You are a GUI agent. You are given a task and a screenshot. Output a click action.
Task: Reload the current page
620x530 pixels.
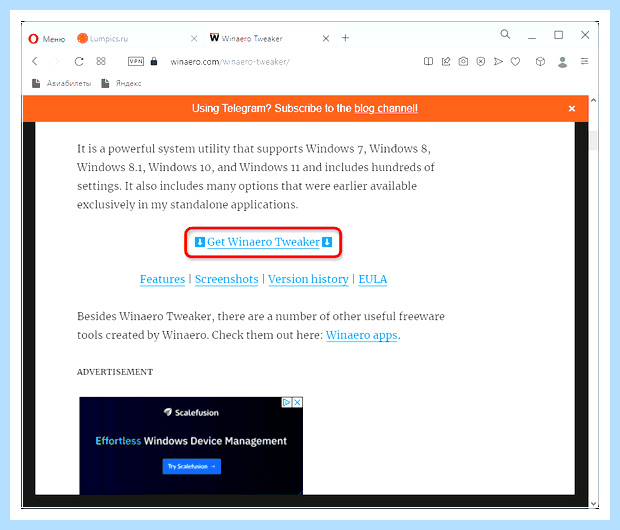tap(79, 61)
